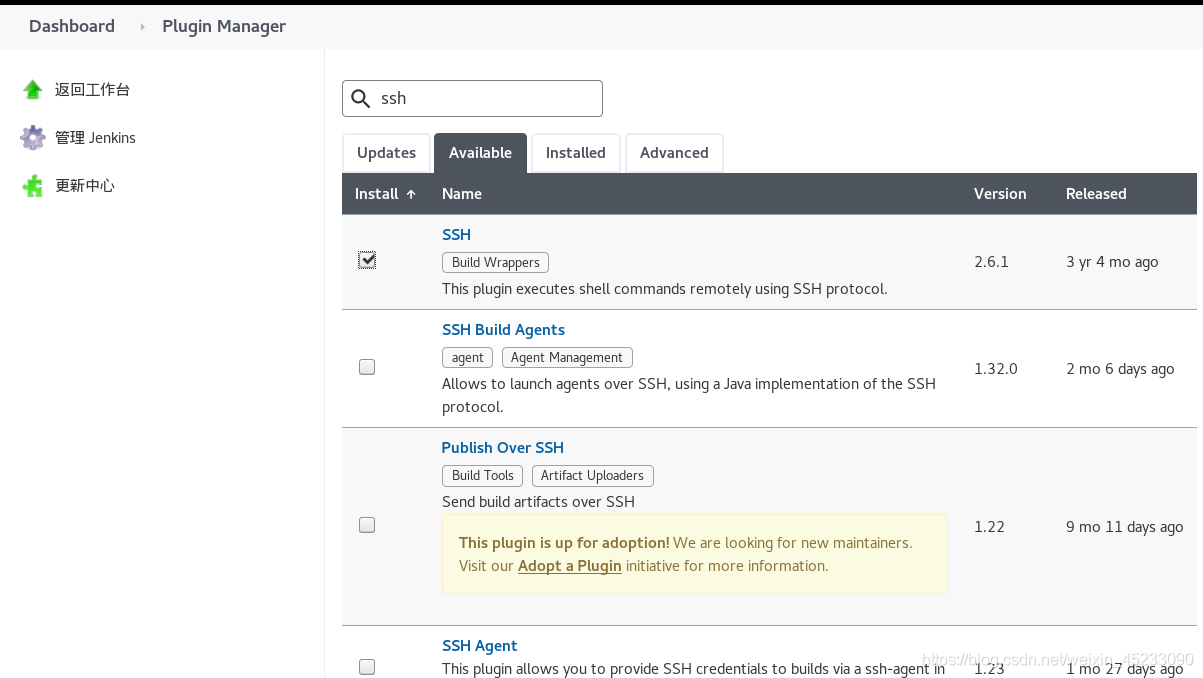This screenshot has width=1203, height=678.
Task: Click the green puzzle icon beside 更新中心
Action: click(33, 186)
